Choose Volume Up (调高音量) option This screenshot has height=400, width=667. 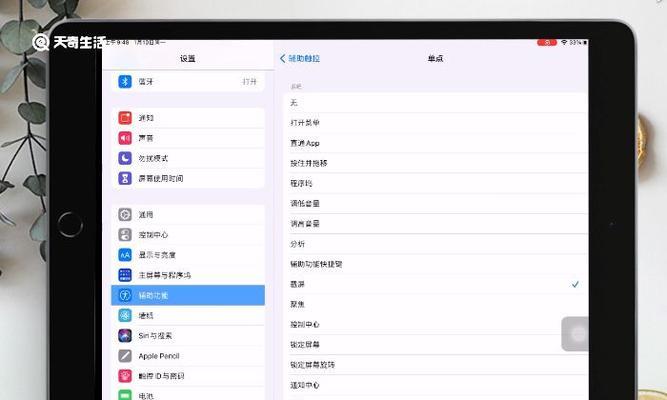point(436,224)
